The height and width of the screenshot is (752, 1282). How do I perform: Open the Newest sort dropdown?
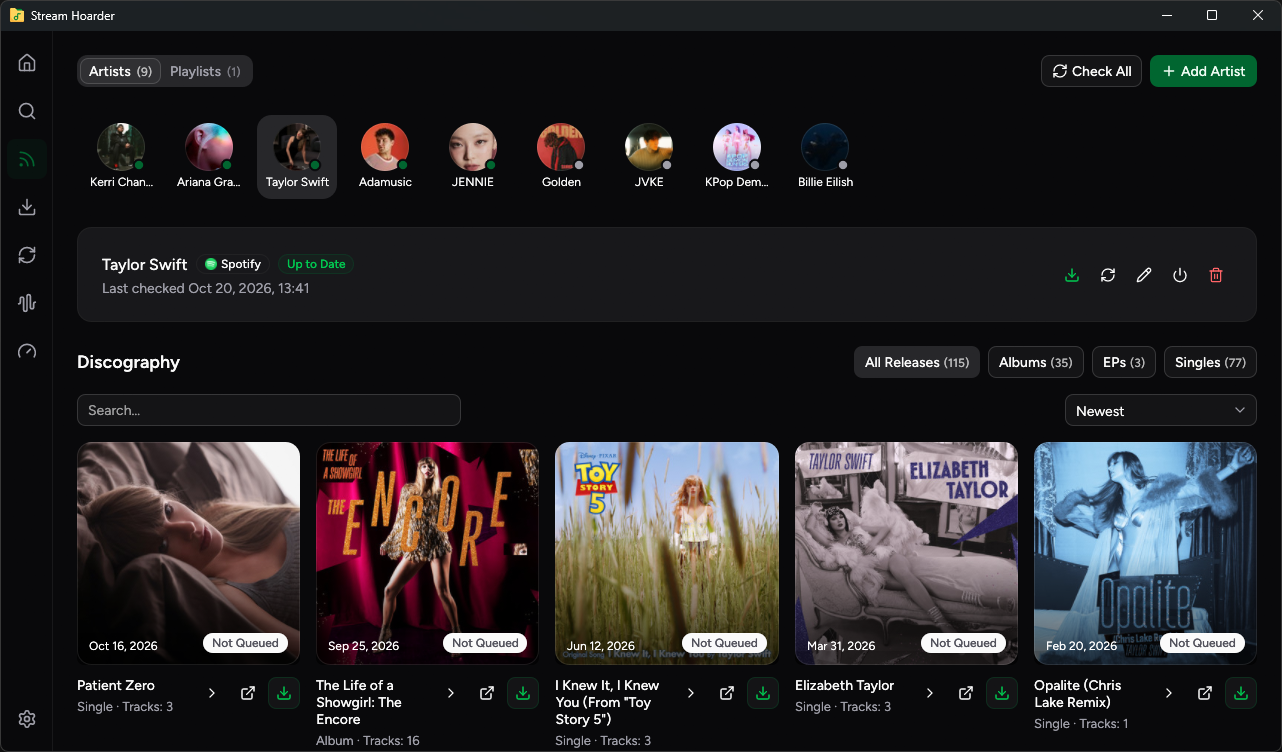[1161, 411]
